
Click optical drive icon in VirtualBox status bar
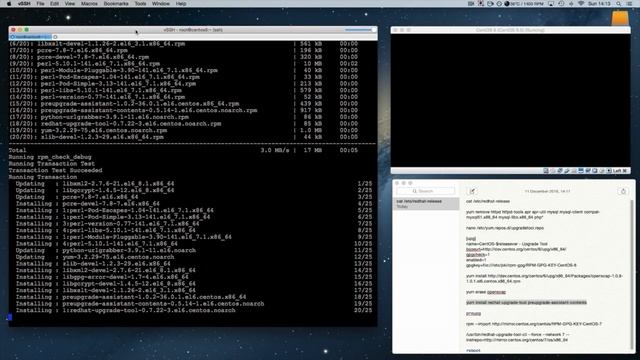553,171
